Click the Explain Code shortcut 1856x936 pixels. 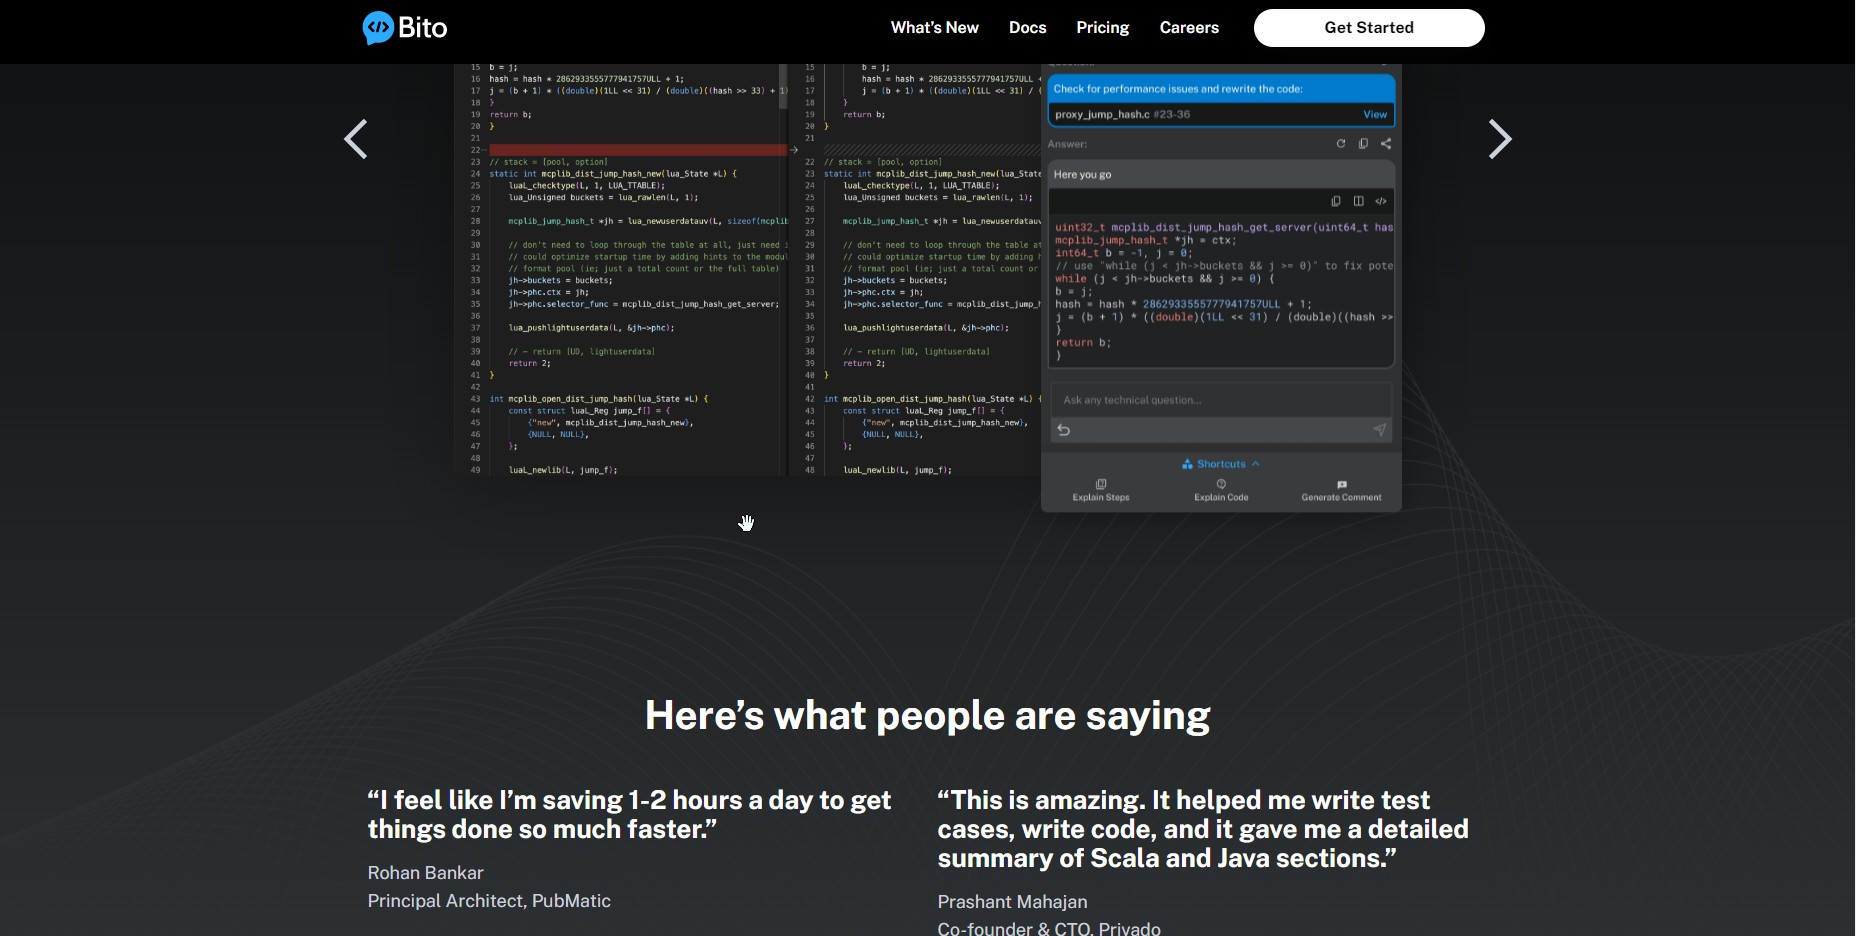click(1221, 490)
